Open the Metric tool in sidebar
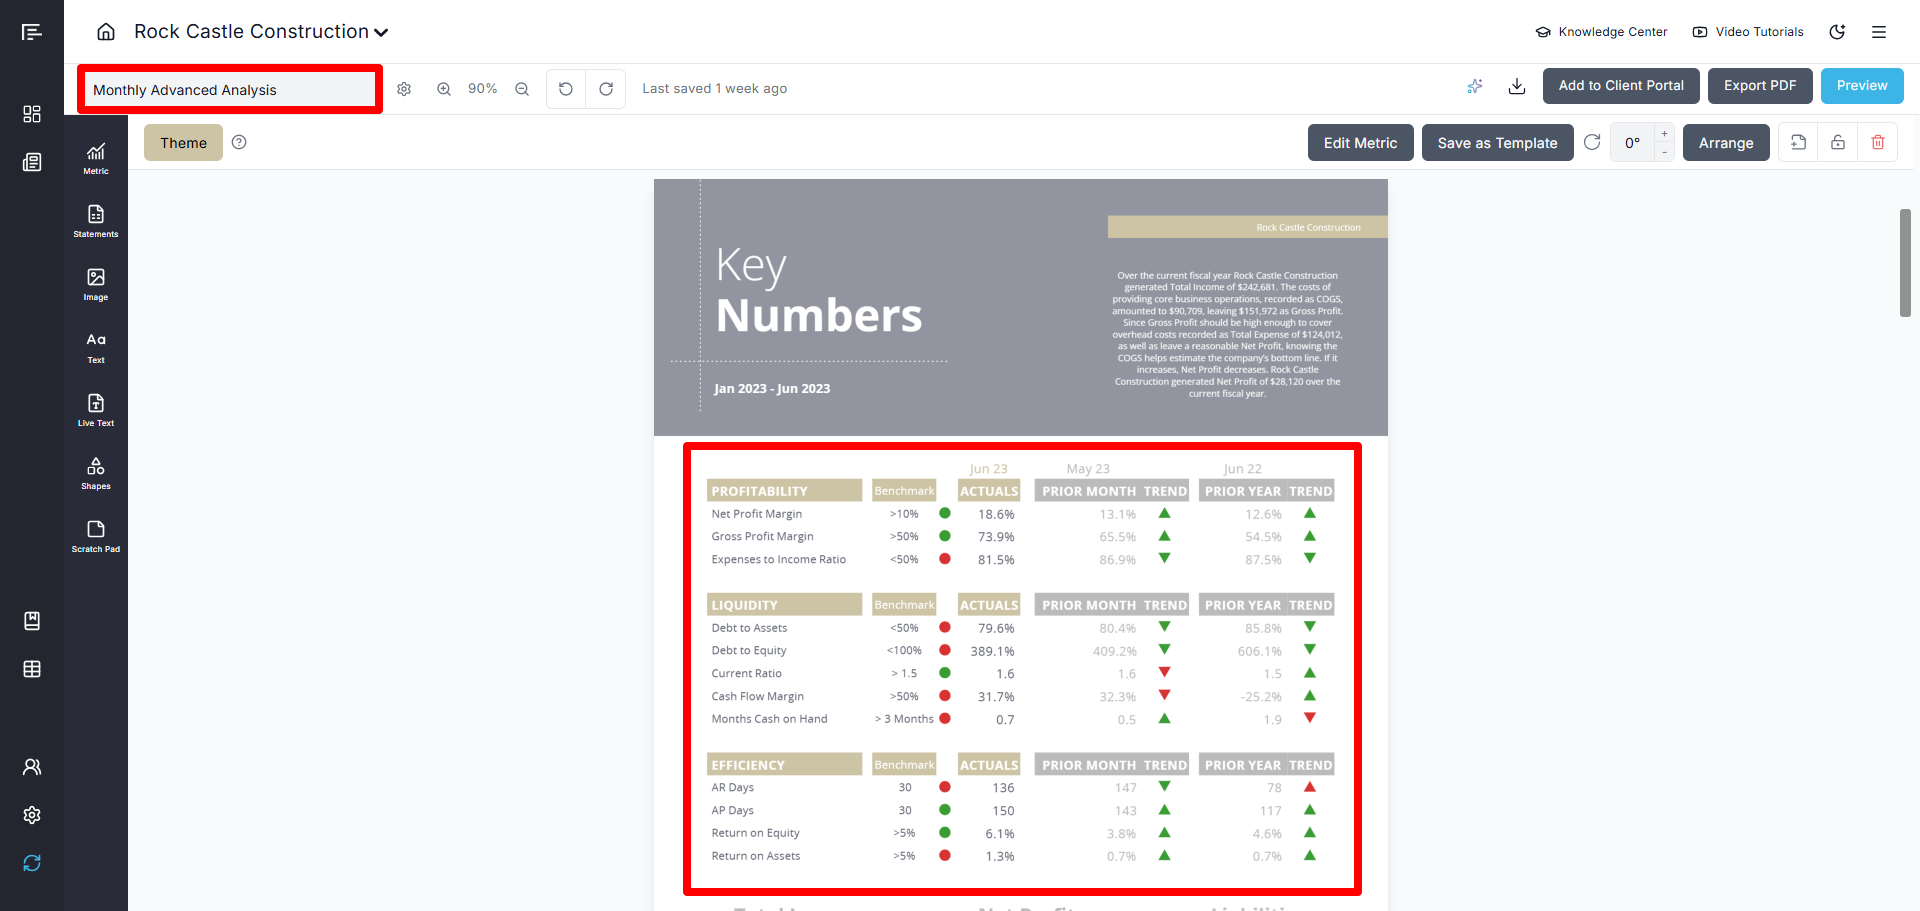This screenshot has width=1920, height=911. point(96,157)
